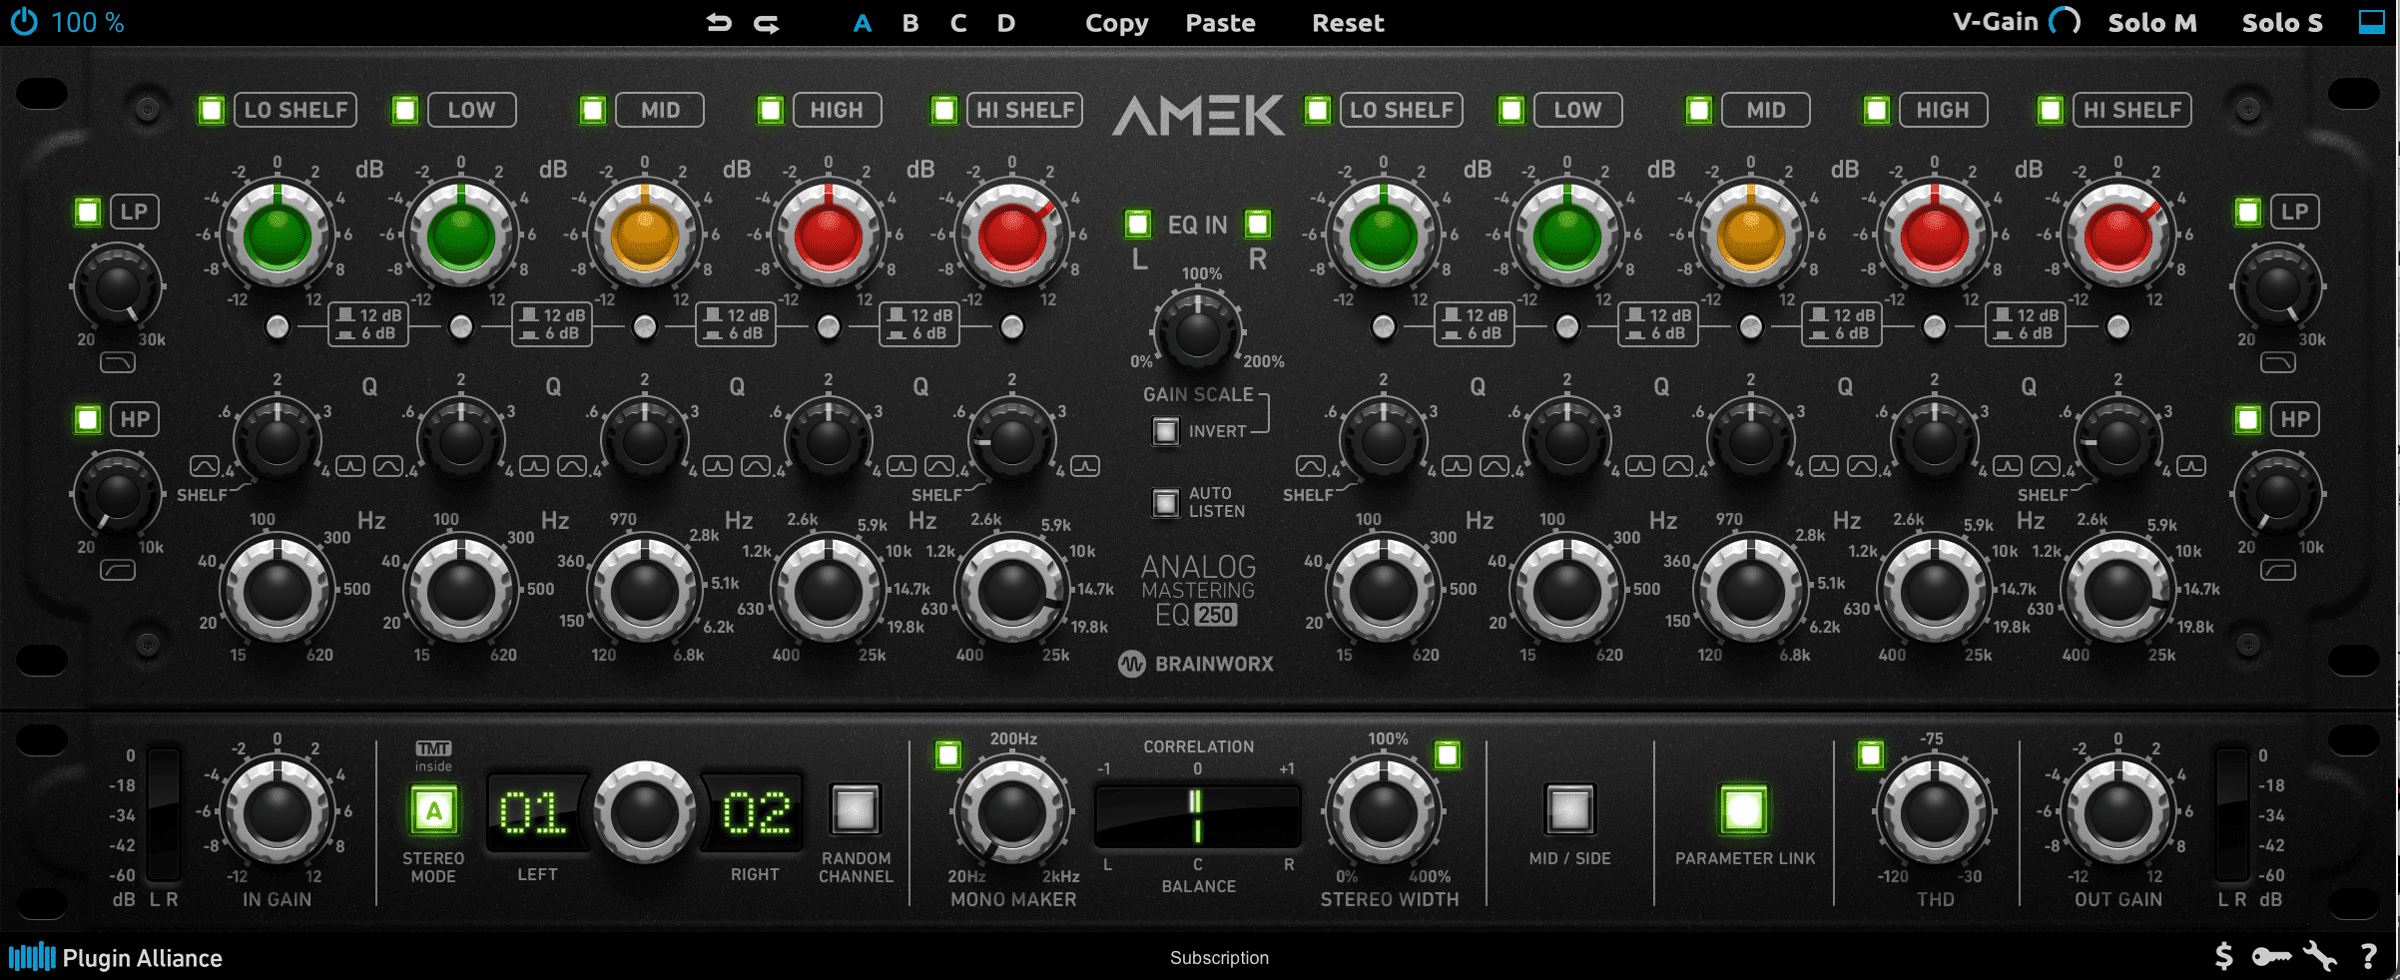This screenshot has height=980, width=2400.
Task: Click the Solo S button
Action: click(2282, 23)
